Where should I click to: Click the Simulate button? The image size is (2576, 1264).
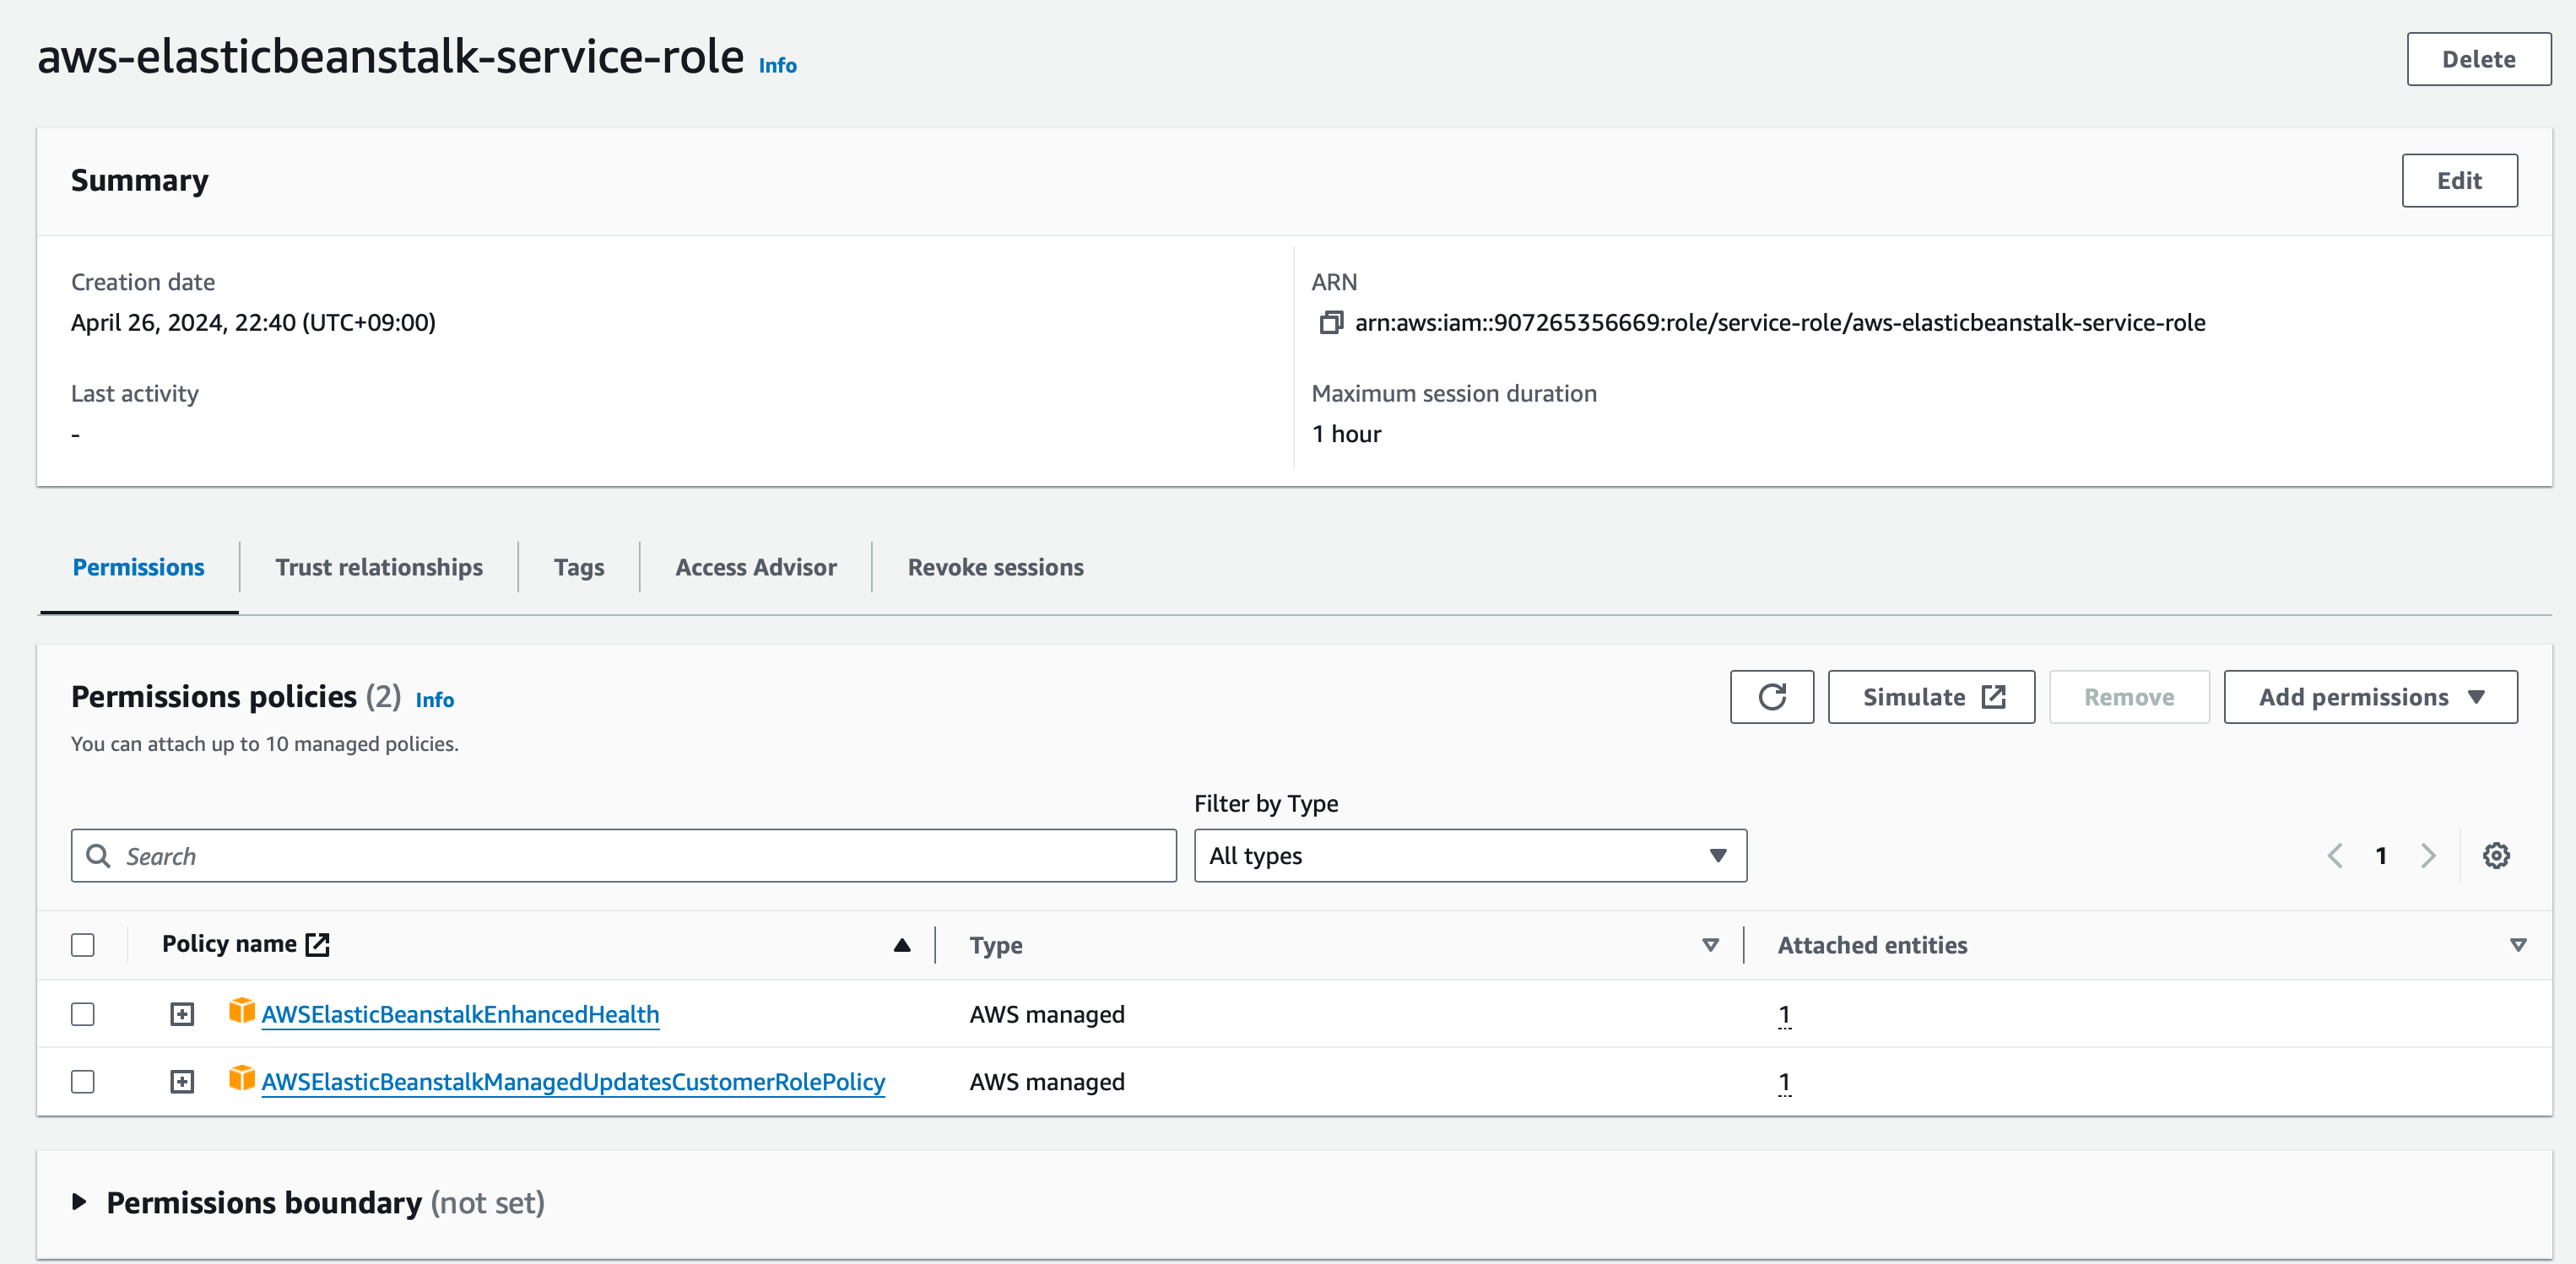(x=1931, y=697)
